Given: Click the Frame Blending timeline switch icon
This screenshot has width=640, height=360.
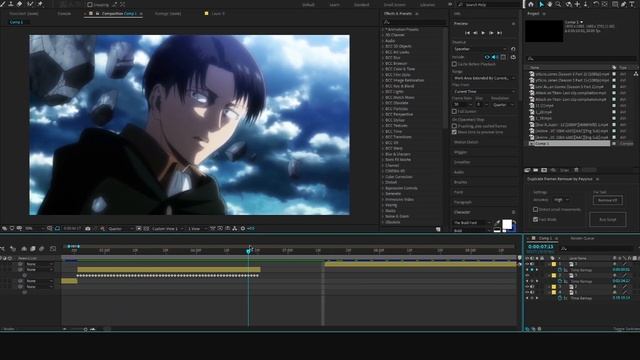Looking at the screenshot, I should pyautogui.click(x=33, y=248).
